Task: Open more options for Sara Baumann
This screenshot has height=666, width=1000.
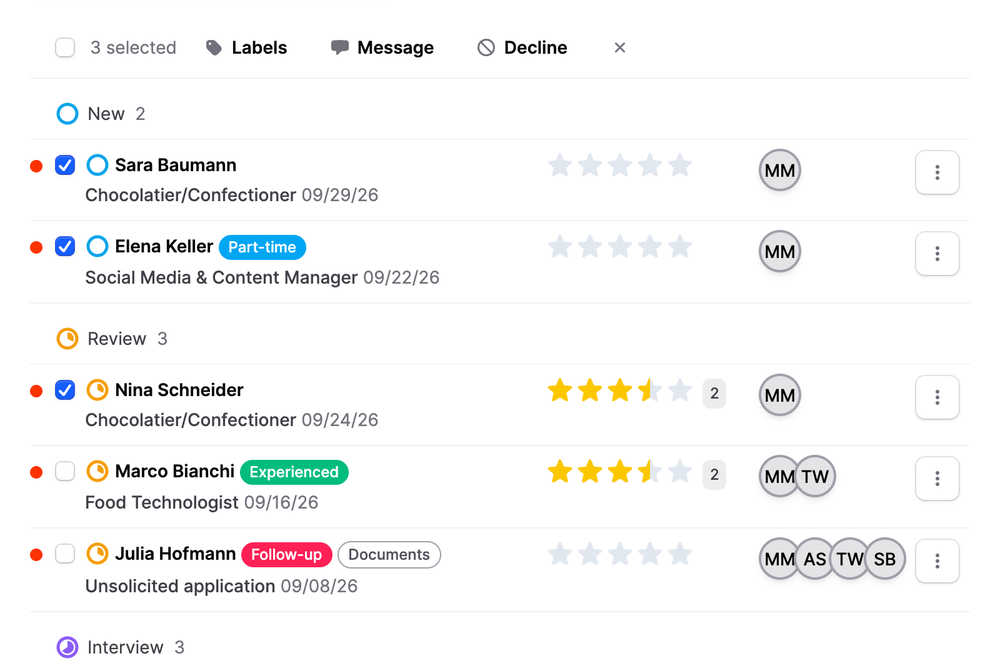Action: click(937, 172)
